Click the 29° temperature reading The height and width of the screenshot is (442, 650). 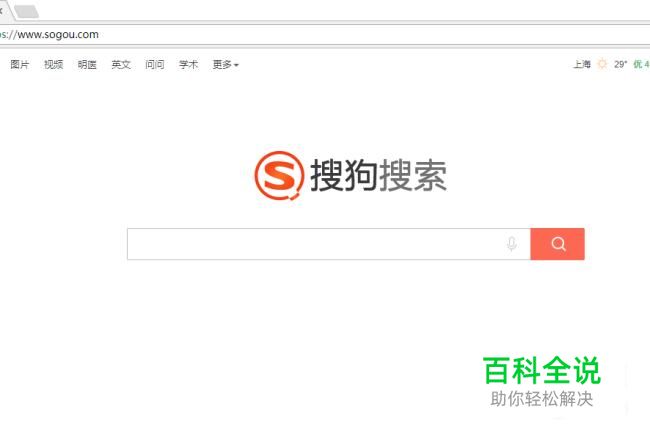pyautogui.click(x=621, y=64)
